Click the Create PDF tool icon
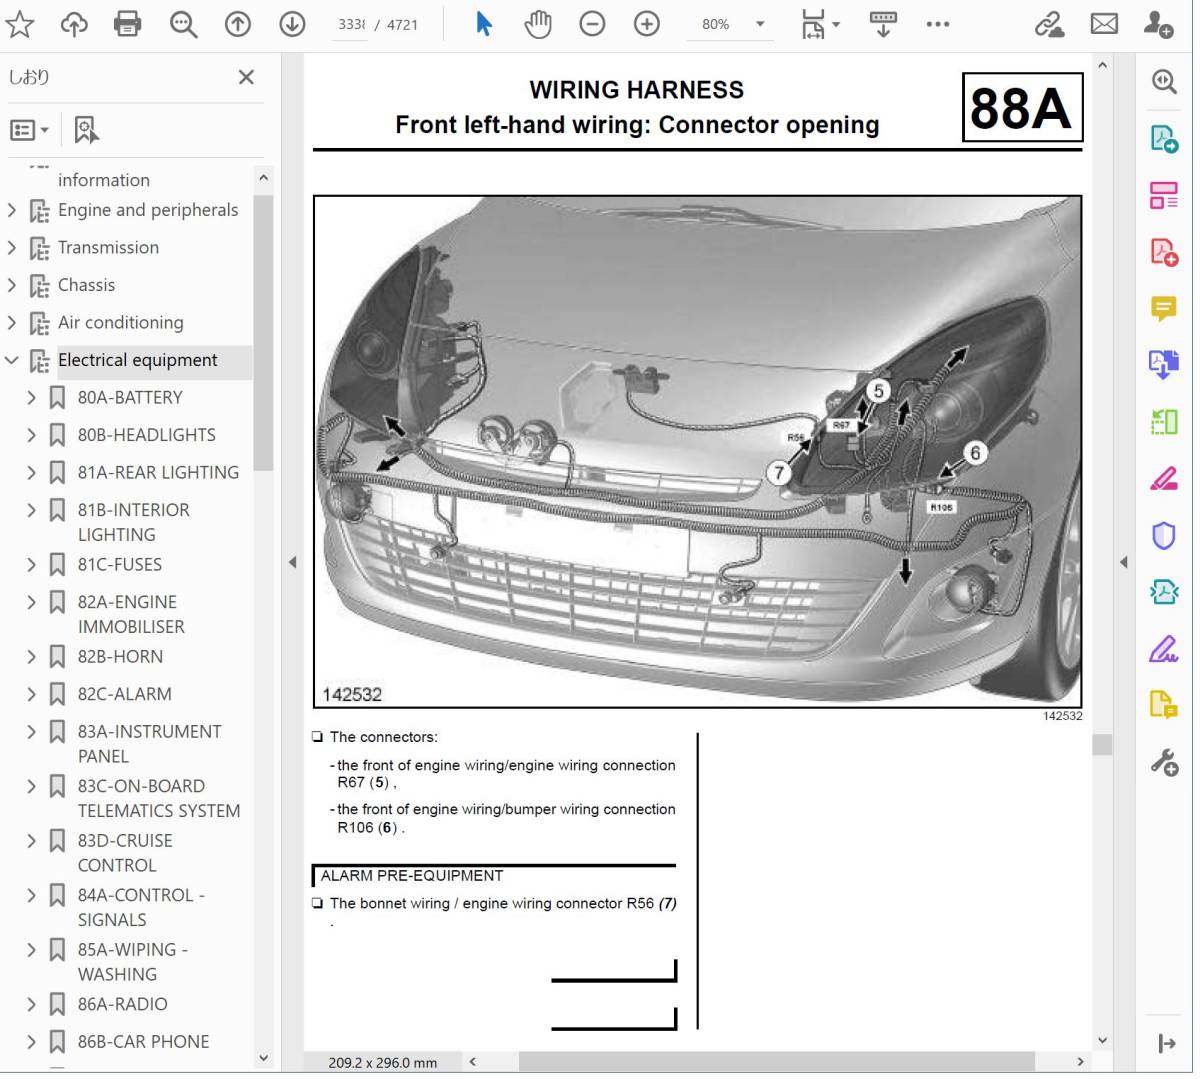This screenshot has height=1079, width=1200. pos(1164,252)
